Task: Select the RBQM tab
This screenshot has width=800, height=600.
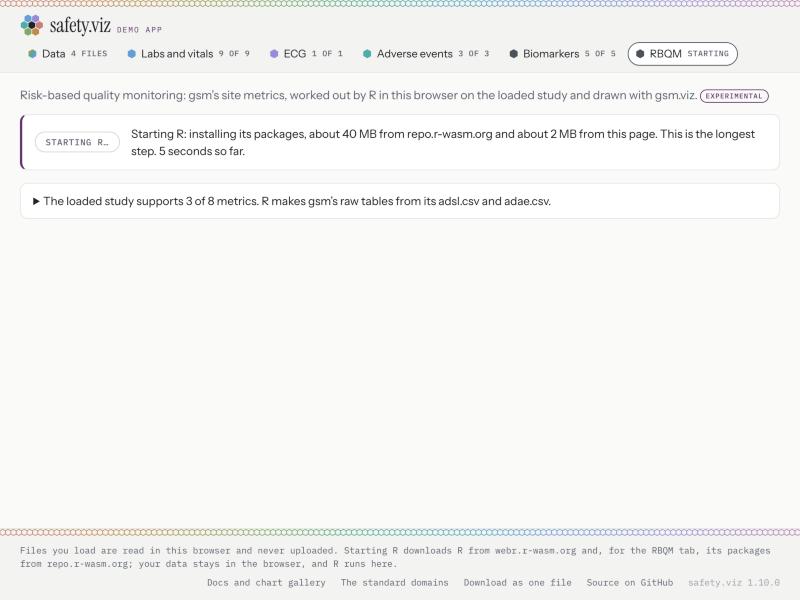Action: 683,54
